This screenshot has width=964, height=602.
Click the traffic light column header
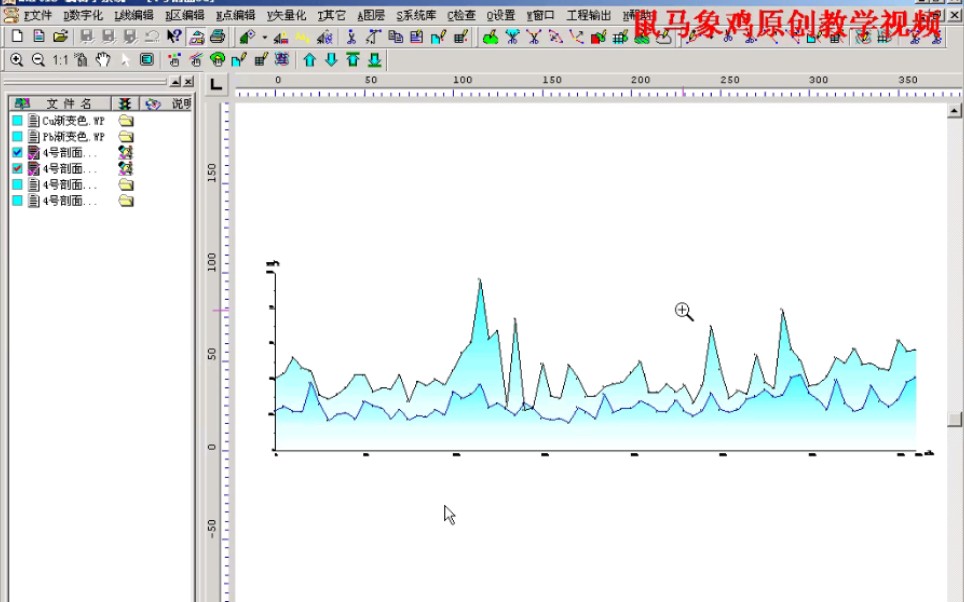coord(125,103)
